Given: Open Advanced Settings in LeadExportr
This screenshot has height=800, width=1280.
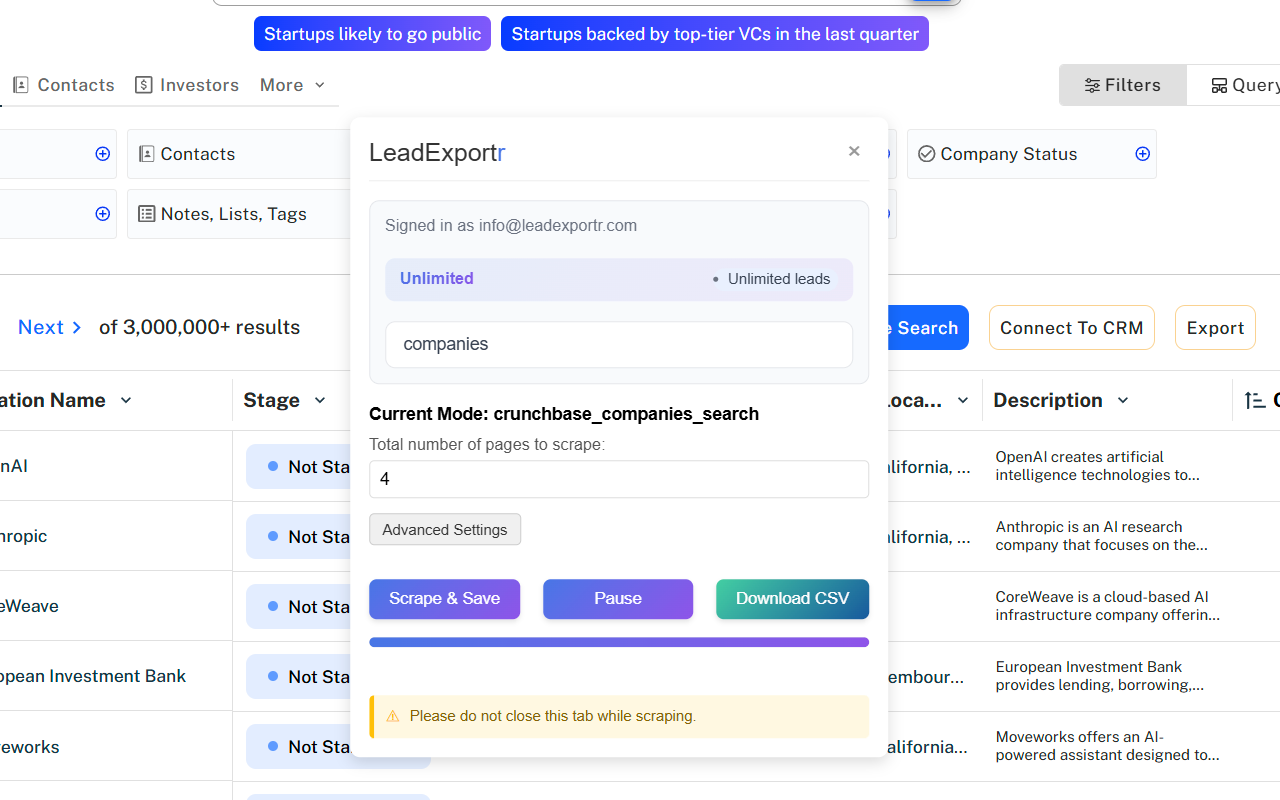Looking at the screenshot, I should (x=445, y=529).
